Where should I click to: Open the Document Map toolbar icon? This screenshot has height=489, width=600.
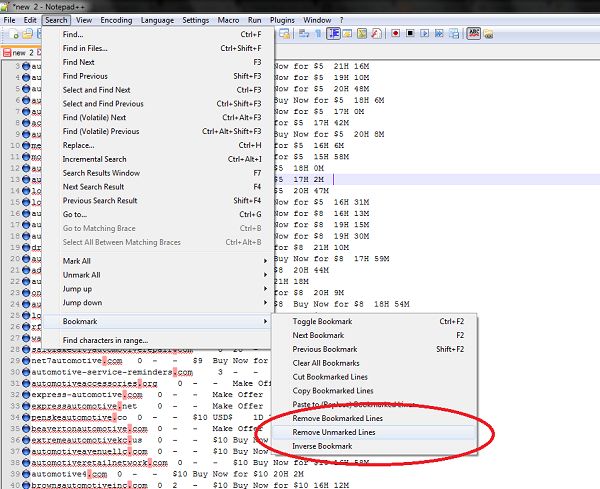tap(362, 34)
